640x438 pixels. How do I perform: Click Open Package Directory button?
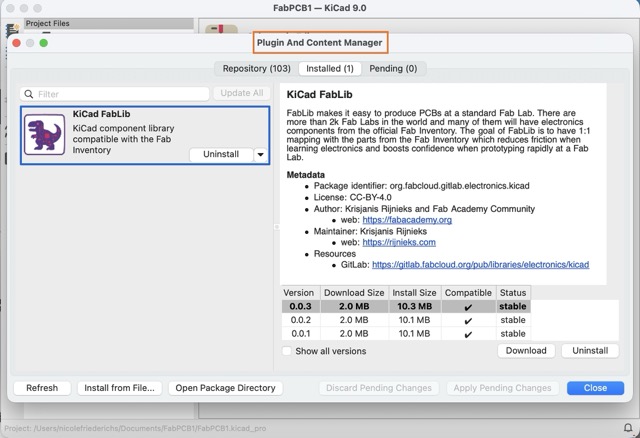[x=225, y=388]
